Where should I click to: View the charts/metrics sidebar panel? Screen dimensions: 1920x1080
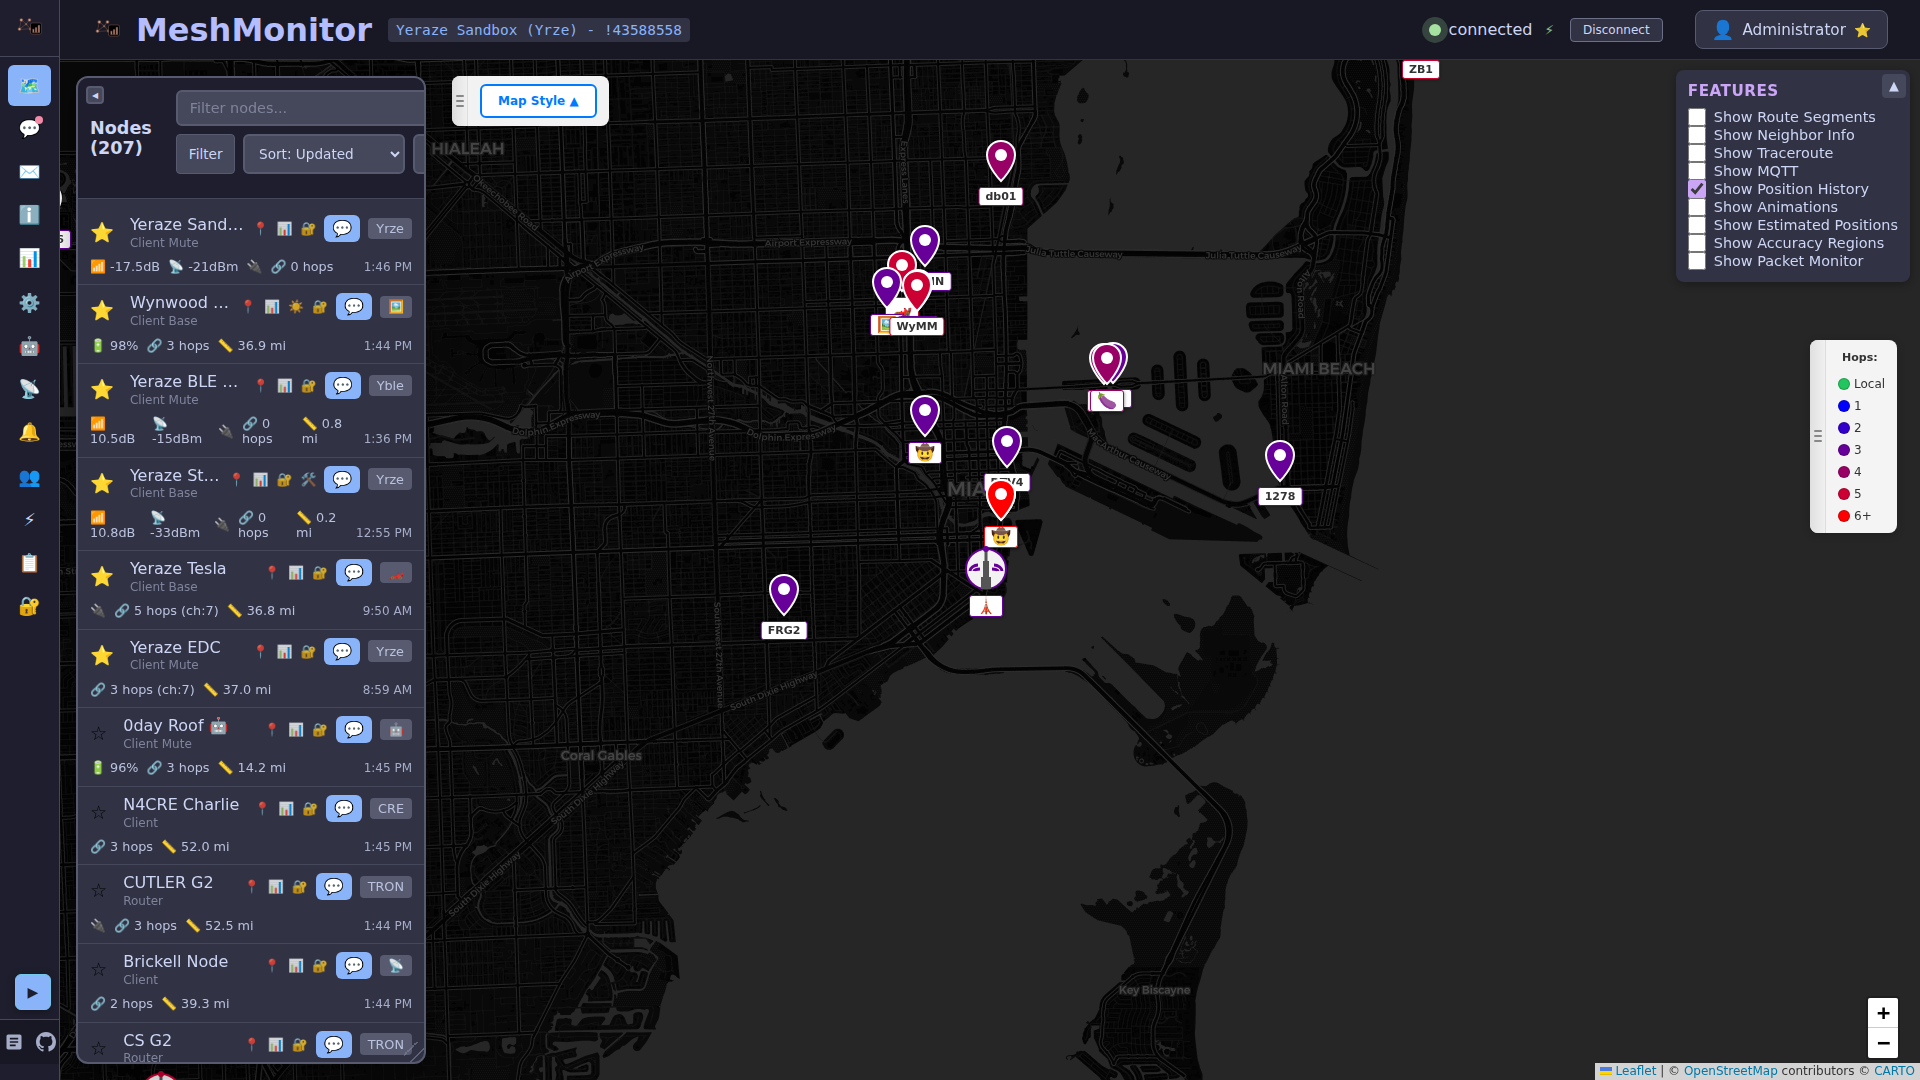[x=29, y=258]
